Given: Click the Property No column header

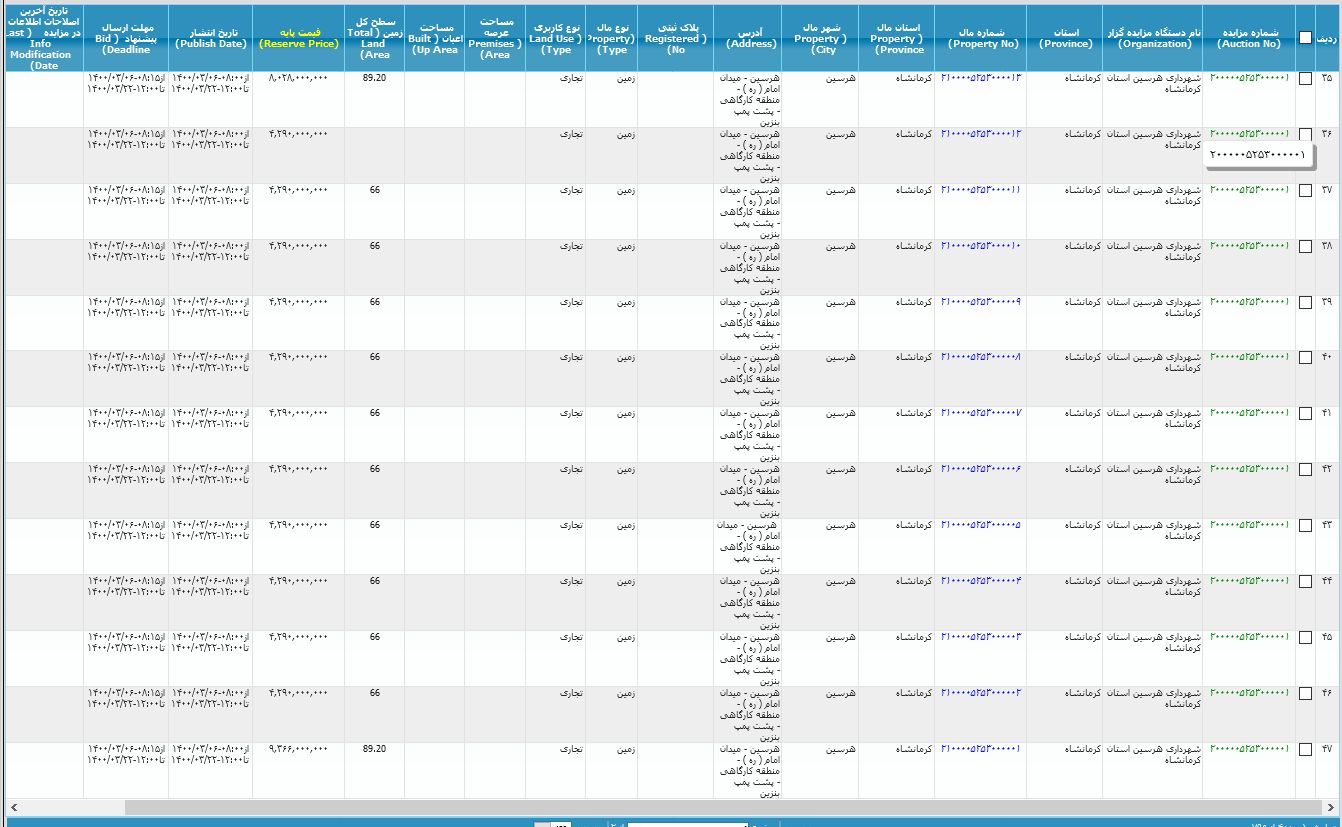Looking at the screenshot, I should coord(981,38).
